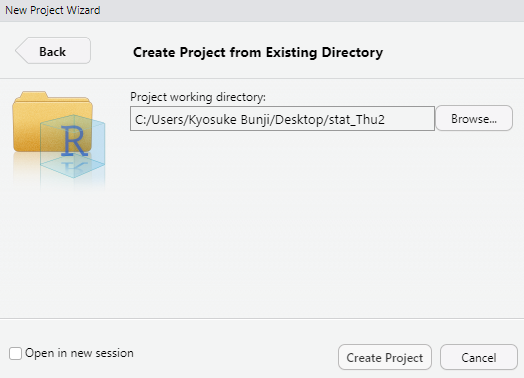Go back to the previous wizard page

53,50
